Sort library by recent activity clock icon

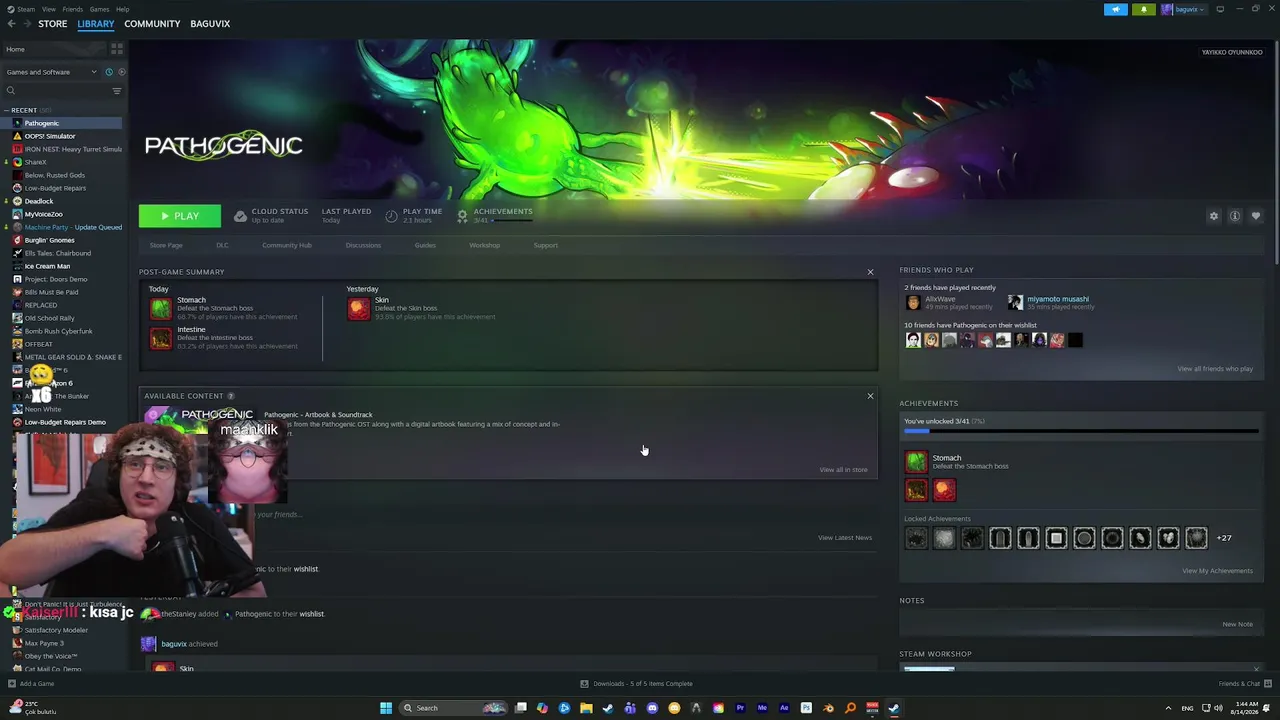point(109,72)
